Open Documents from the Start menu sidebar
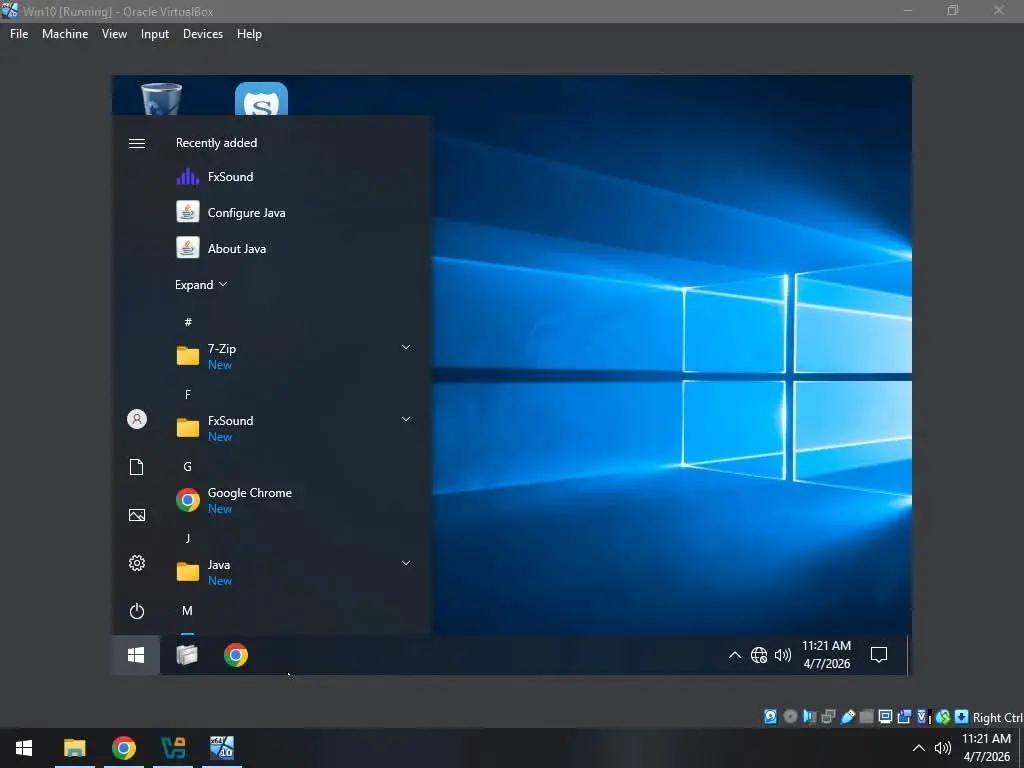Viewport: 1024px width, 768px height. 136,467
